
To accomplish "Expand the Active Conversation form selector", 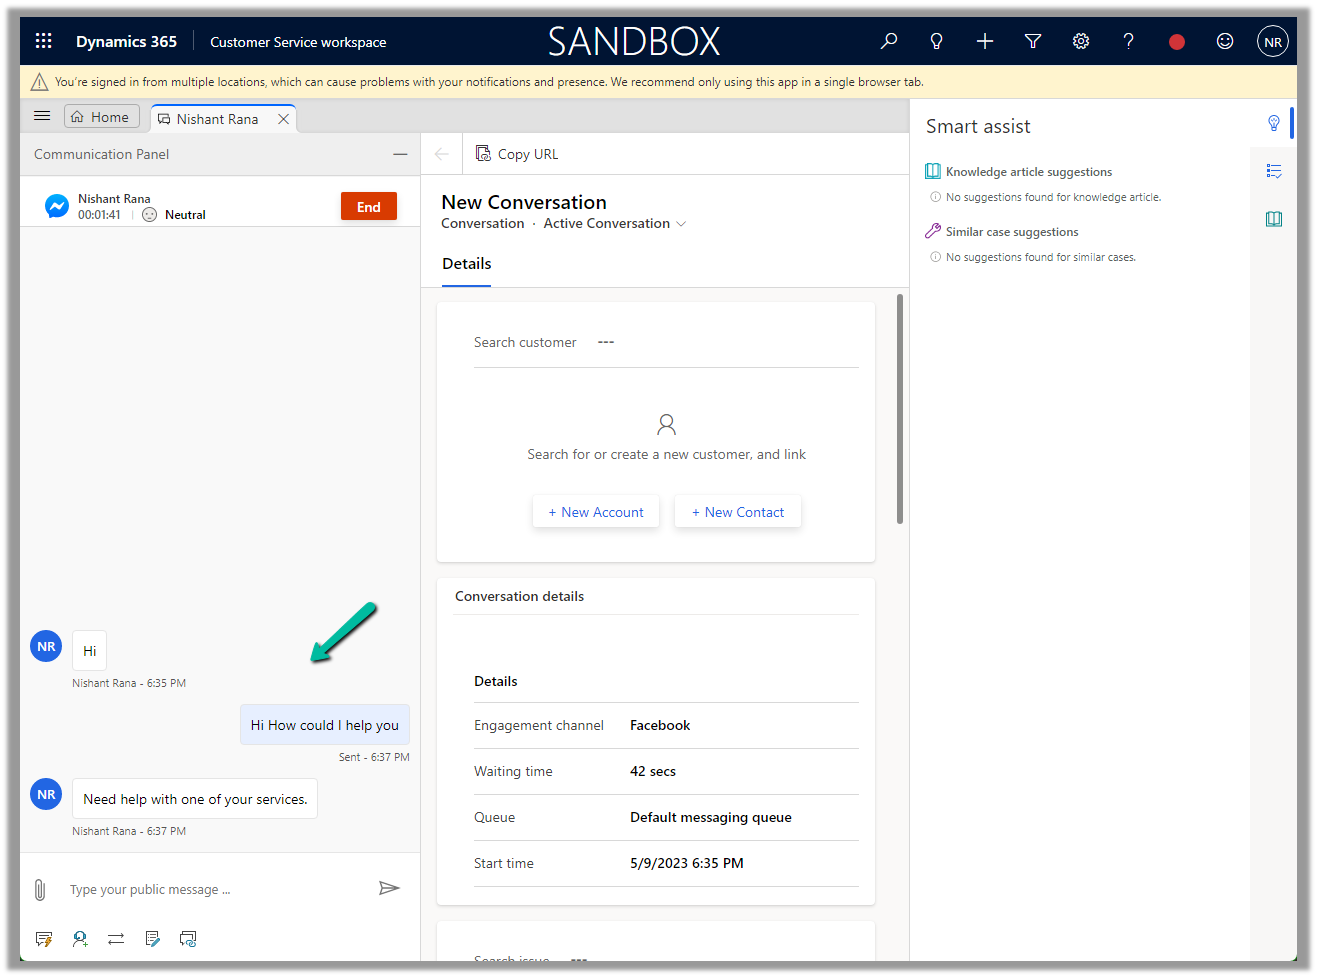I will tap(681, 224).
